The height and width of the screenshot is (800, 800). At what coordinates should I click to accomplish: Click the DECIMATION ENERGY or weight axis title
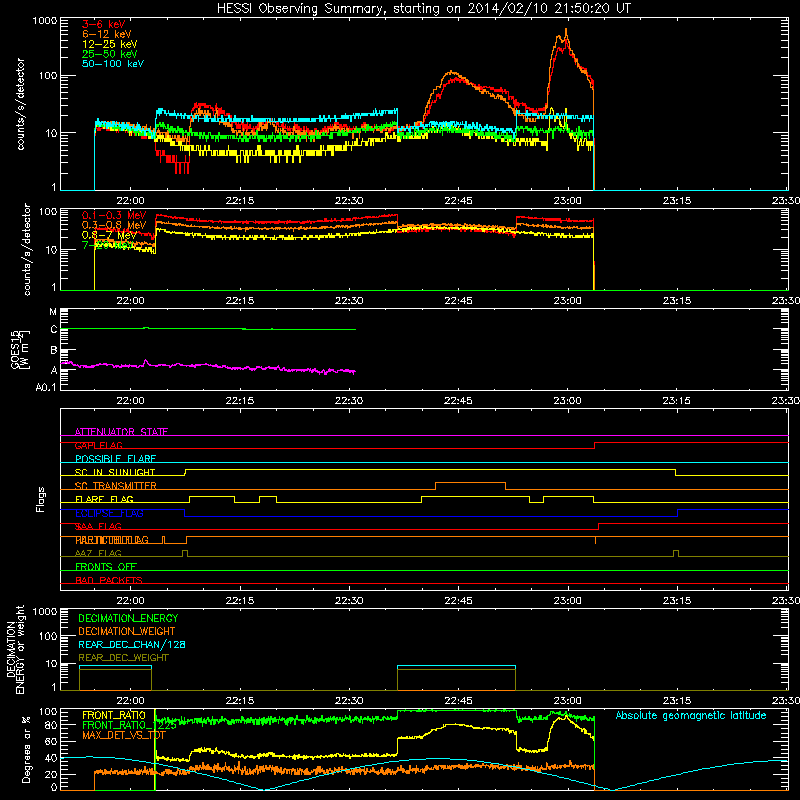(x=15, y=650)
